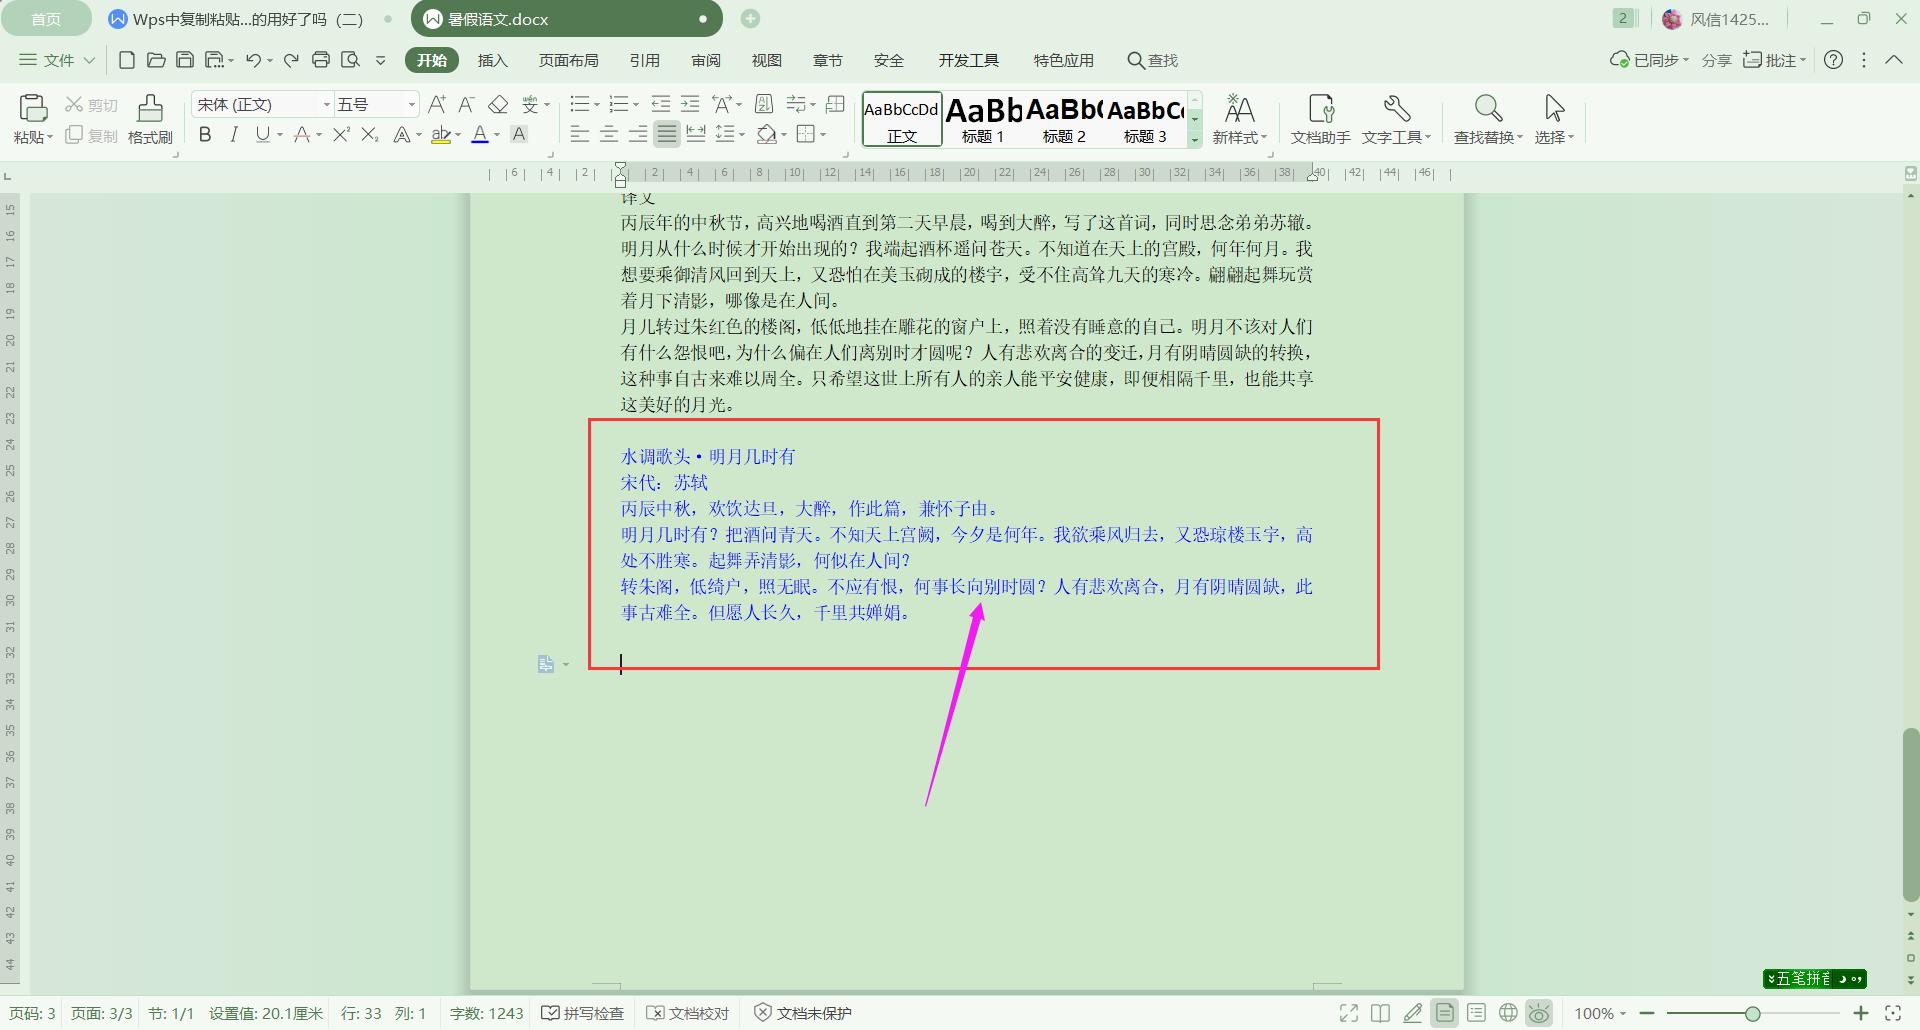Image resolution: width=1920 pixels, height=1030 pixels.
Task: Click the 分享 (Share) button
Action: (x=1716, y=60)
